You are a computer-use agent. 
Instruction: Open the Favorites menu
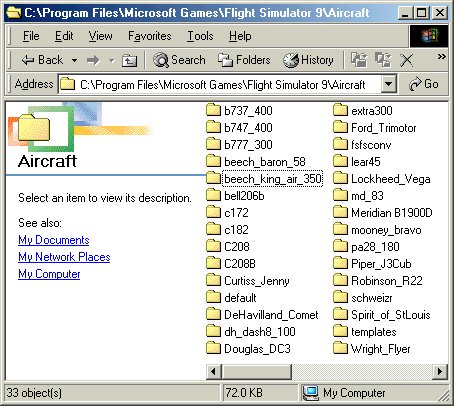point(150,36)
